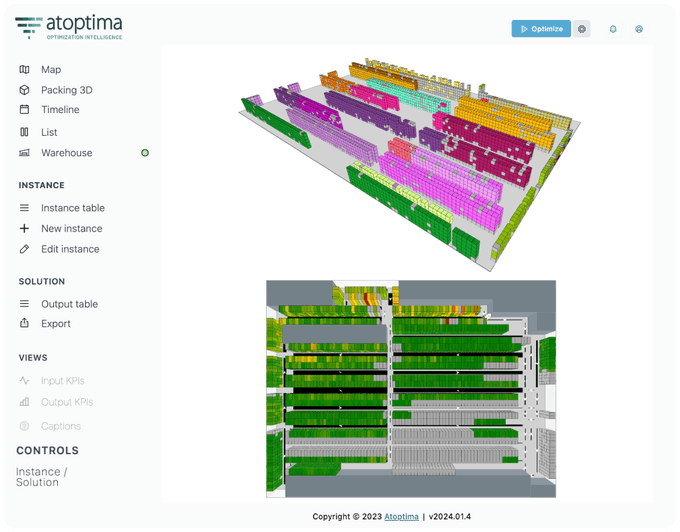Click the Export share icon
The image size is (680, 532).
24,323
